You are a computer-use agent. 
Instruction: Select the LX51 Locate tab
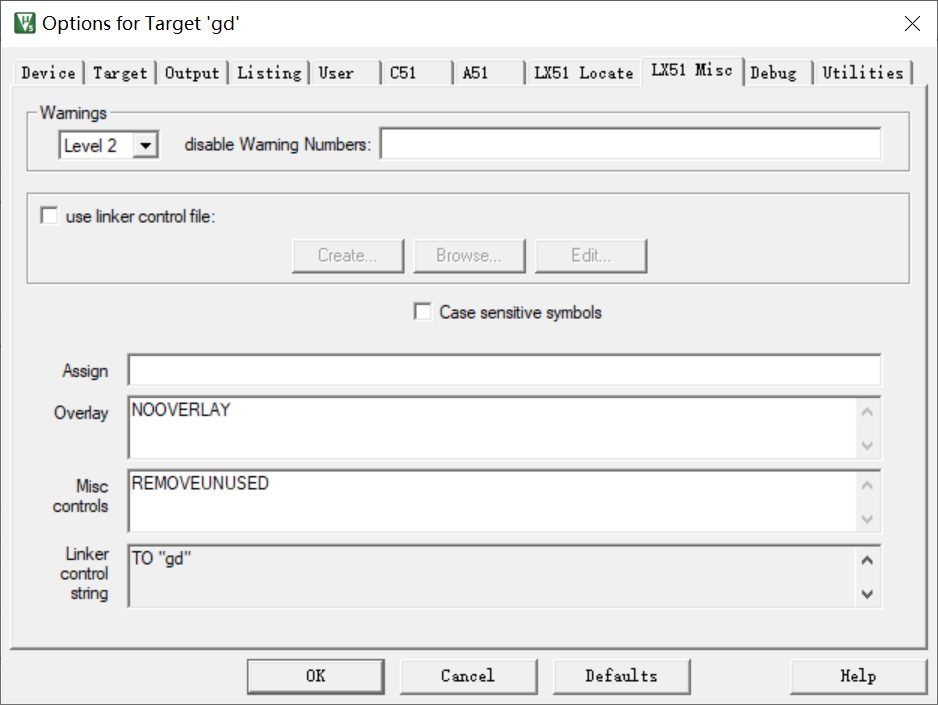click(x=583, y=73)
